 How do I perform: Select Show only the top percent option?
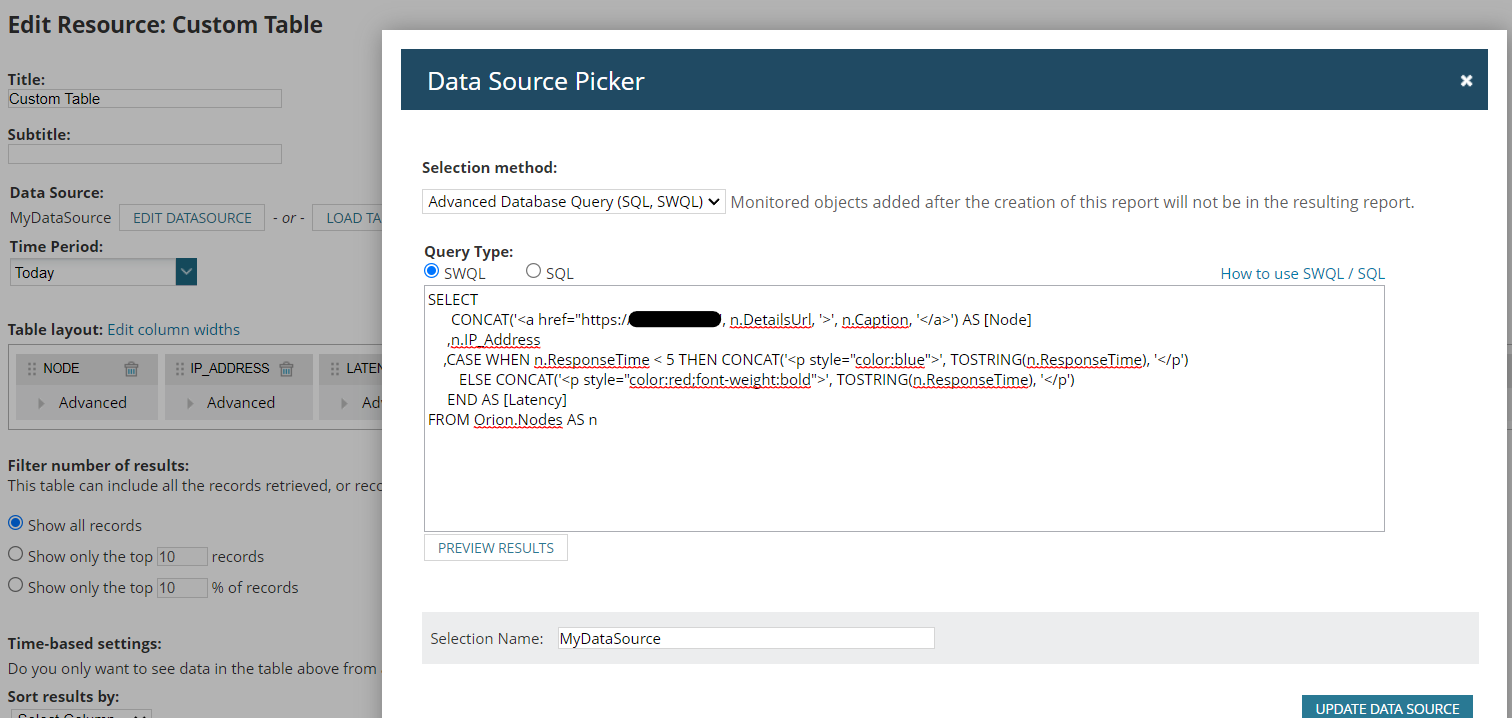[15, 585]
